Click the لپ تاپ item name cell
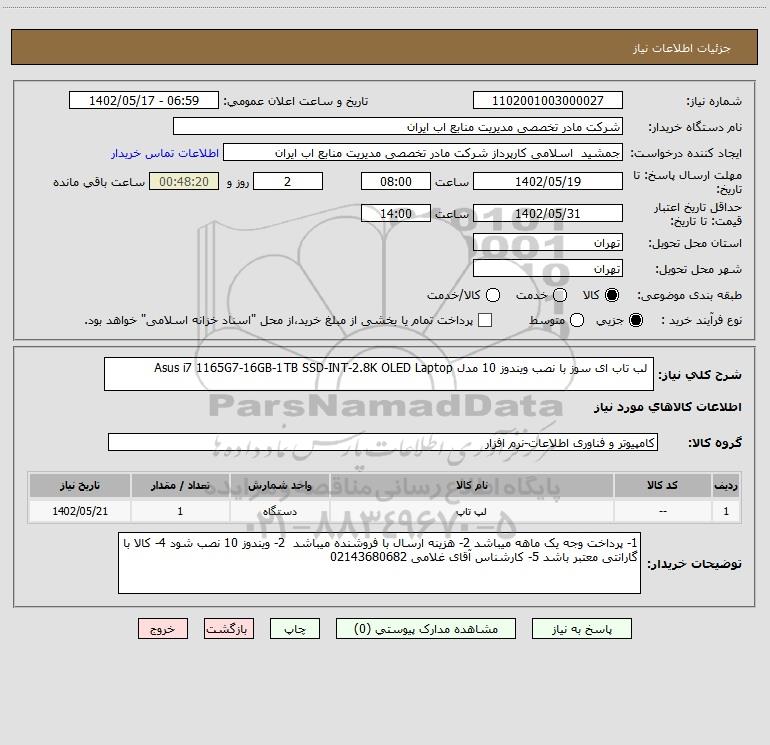The image size is (770, 745). click(471, 511)
